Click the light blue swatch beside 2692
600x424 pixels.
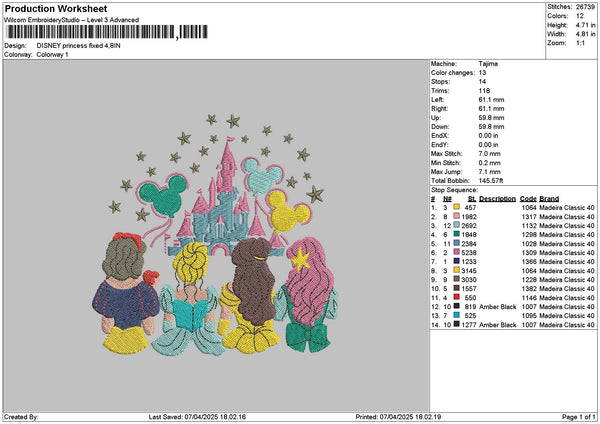click(x=457, y=225)
